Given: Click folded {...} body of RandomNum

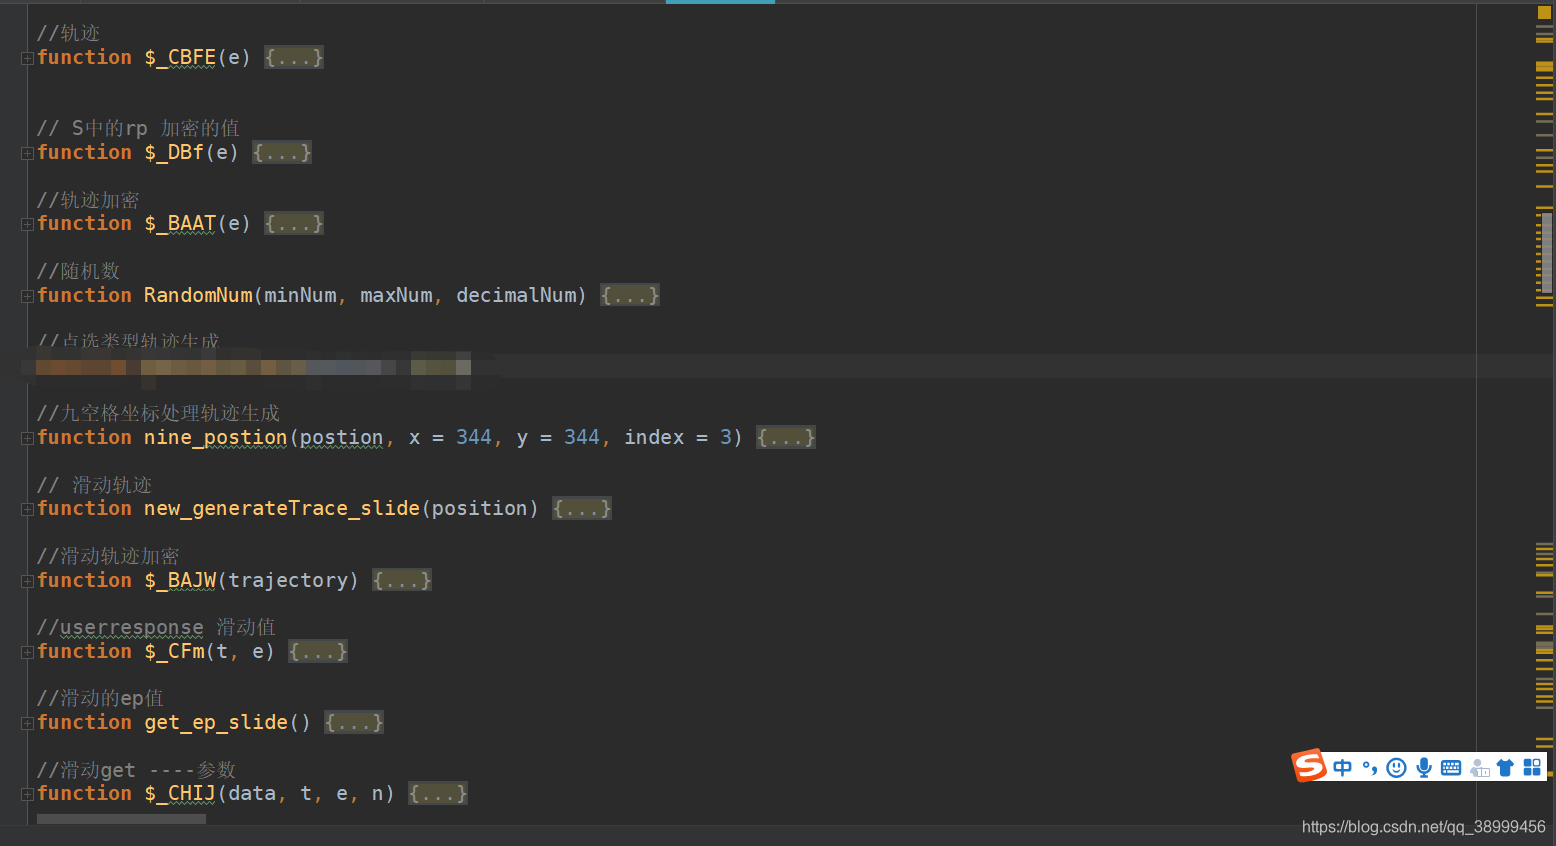Looking at the screenshot, I should [630, 295].
